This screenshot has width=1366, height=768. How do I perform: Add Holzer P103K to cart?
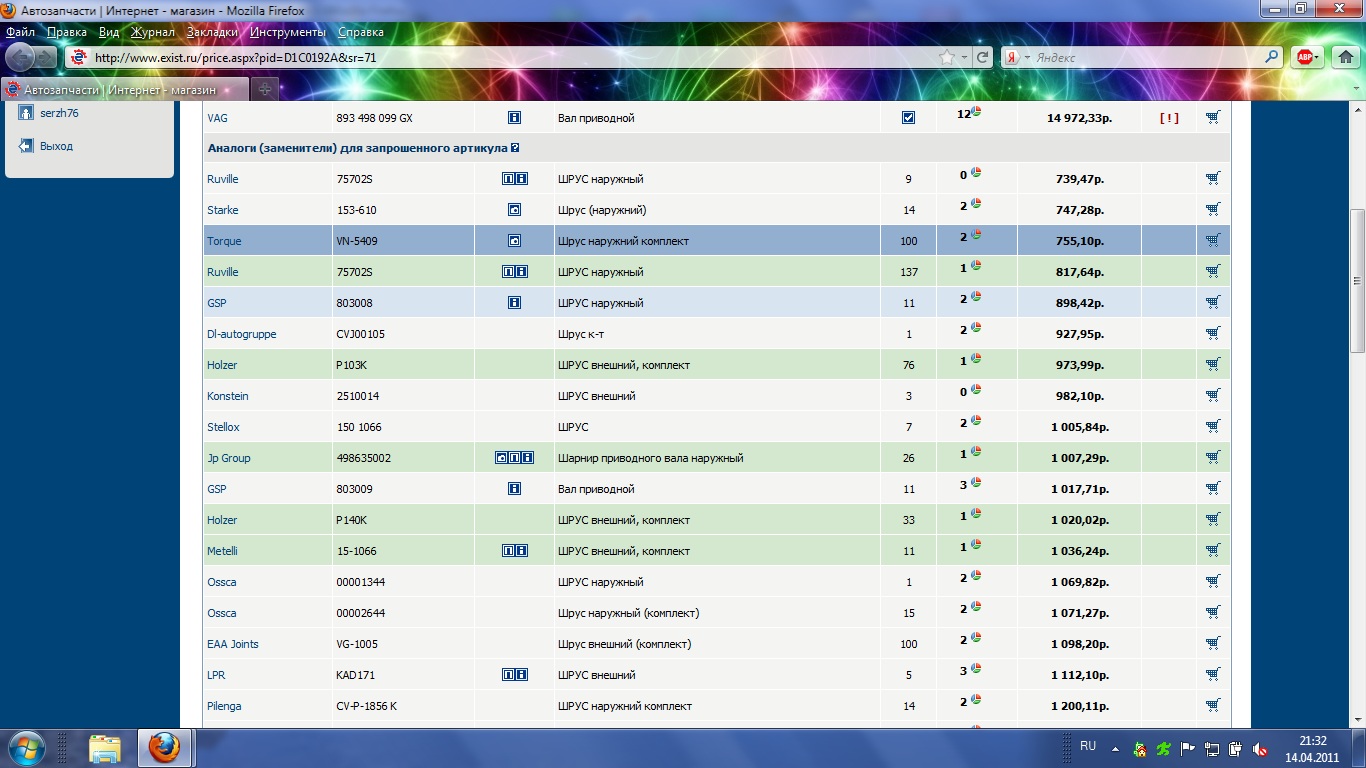[1213, 364]
